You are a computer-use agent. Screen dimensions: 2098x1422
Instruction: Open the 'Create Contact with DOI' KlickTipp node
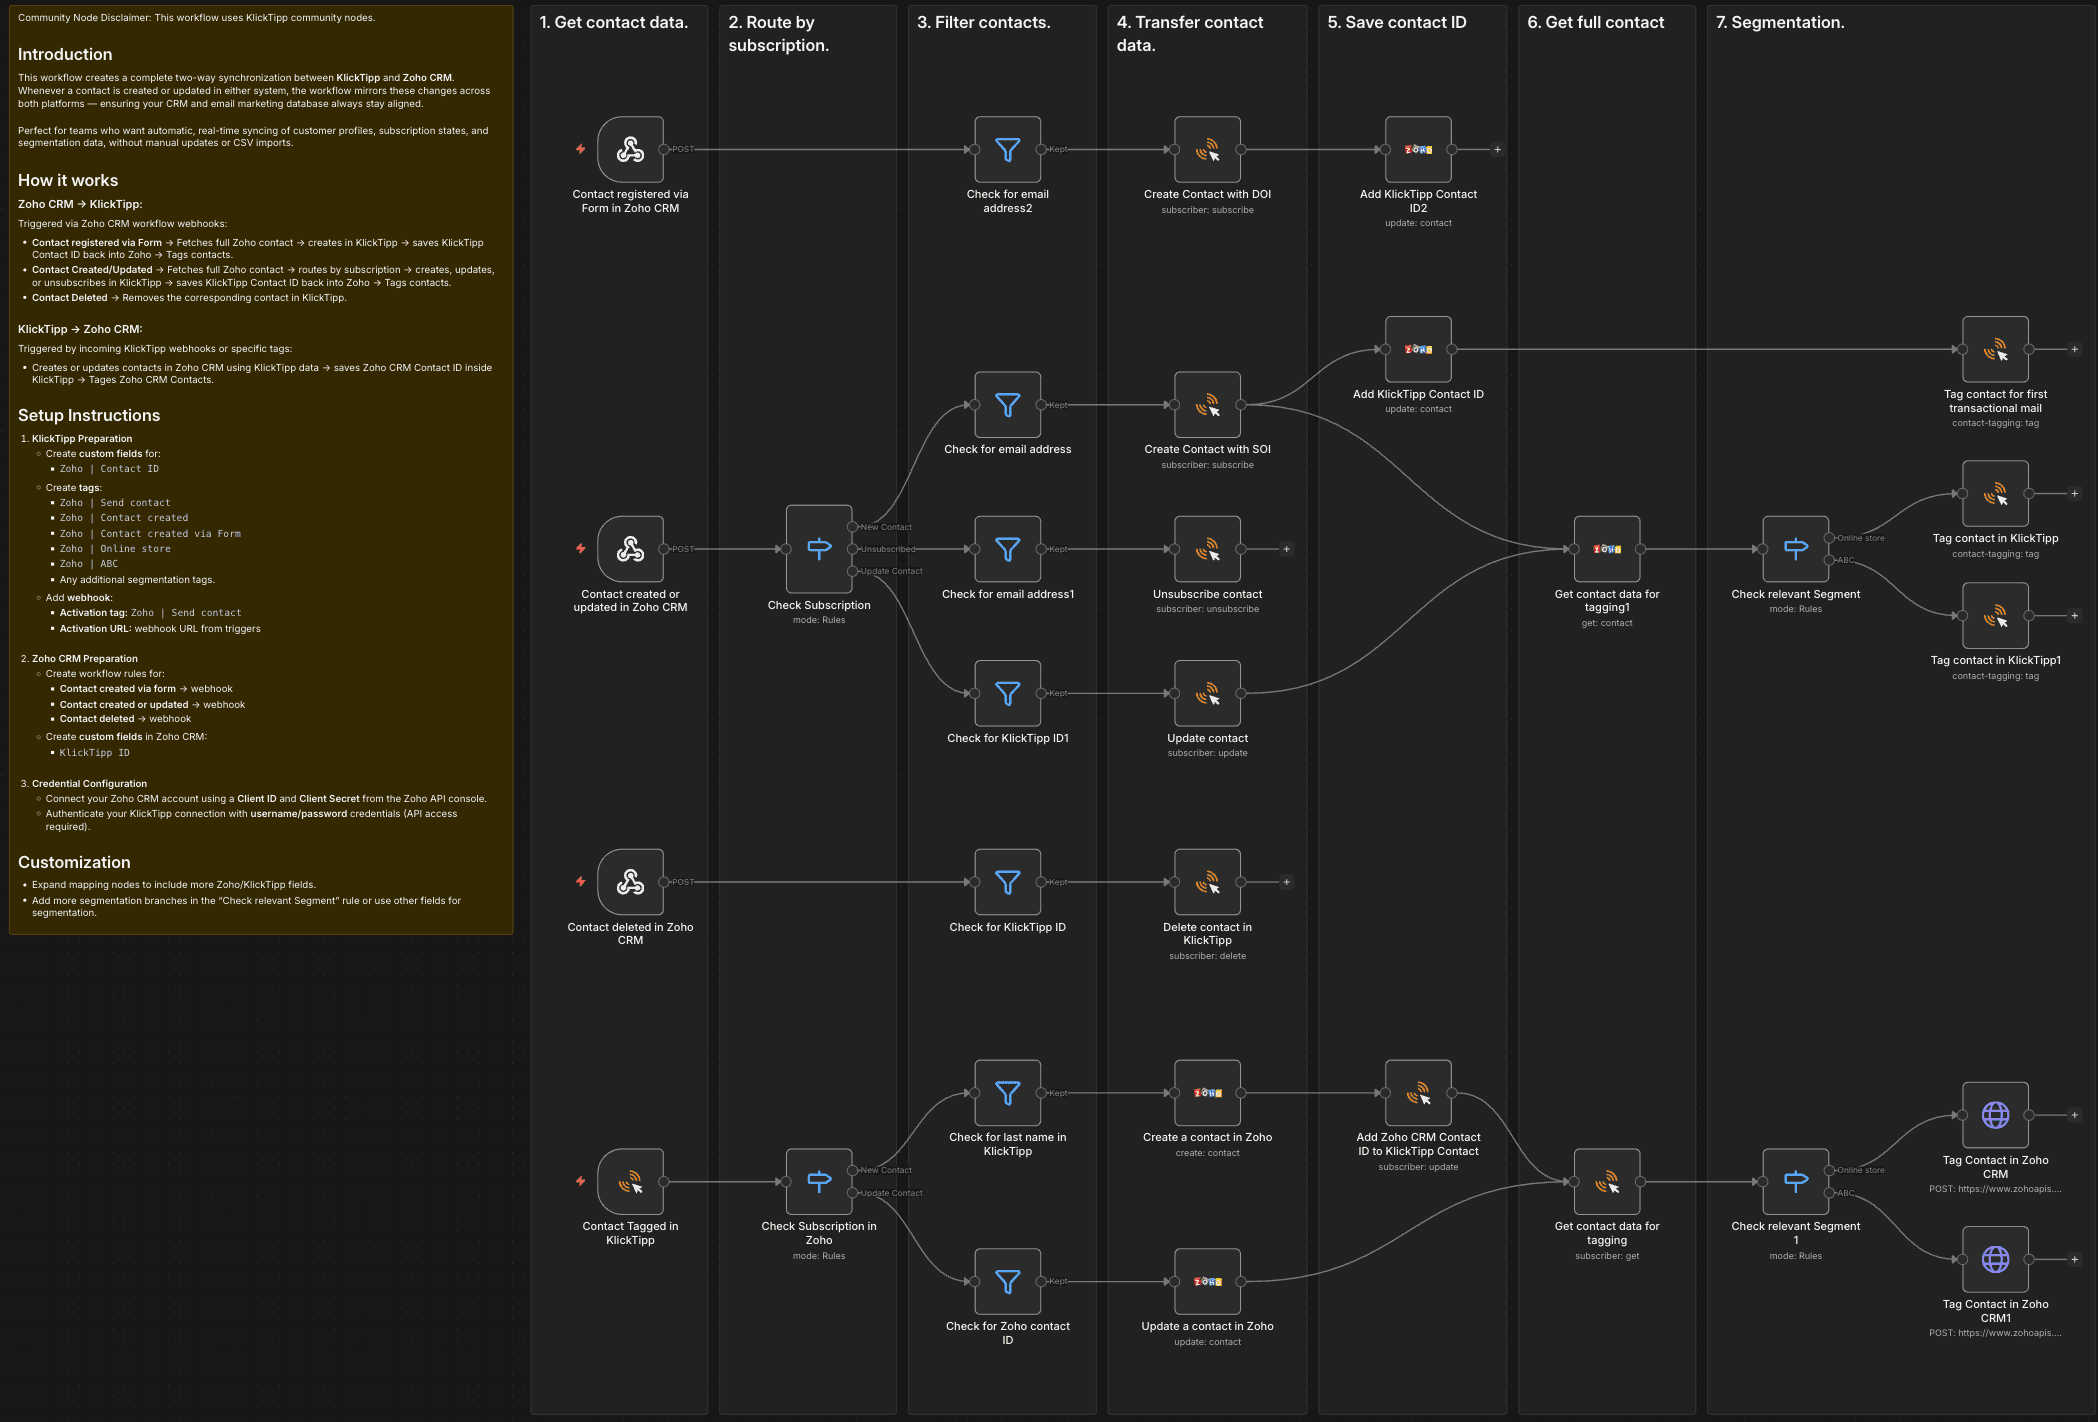tap(1207, 150)
